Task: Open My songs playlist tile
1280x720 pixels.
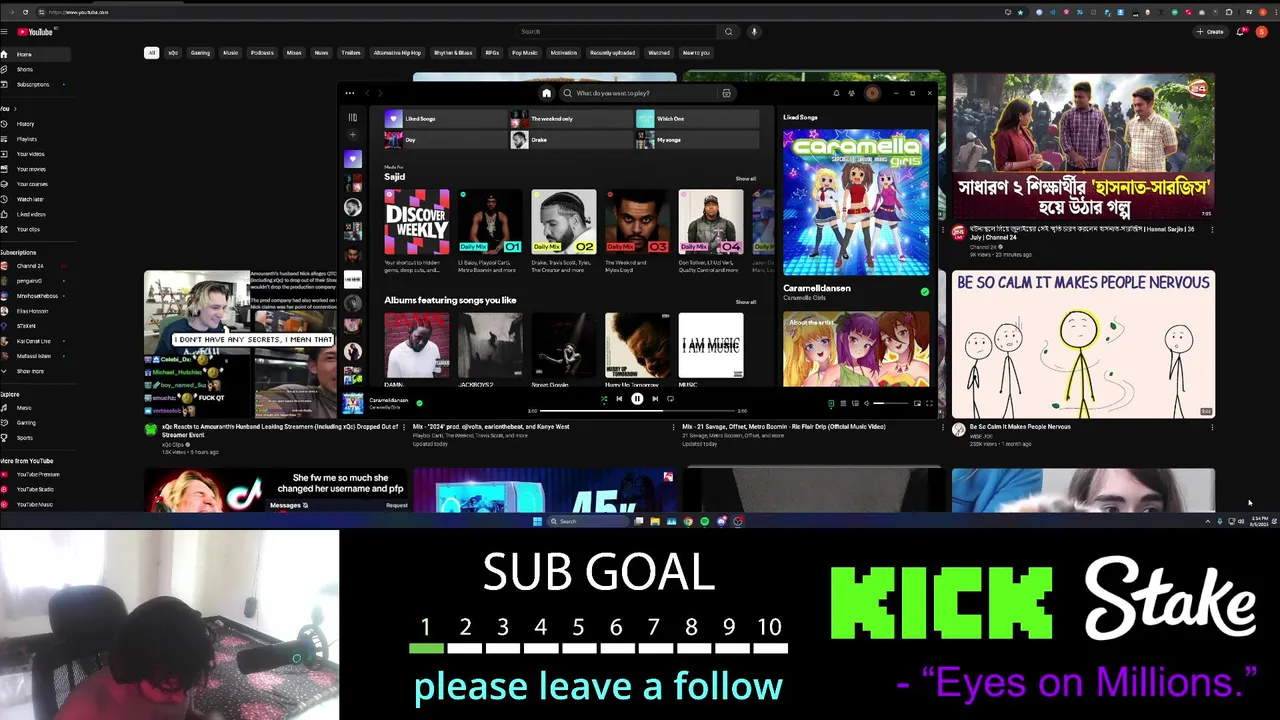Action: coord(698,140)
